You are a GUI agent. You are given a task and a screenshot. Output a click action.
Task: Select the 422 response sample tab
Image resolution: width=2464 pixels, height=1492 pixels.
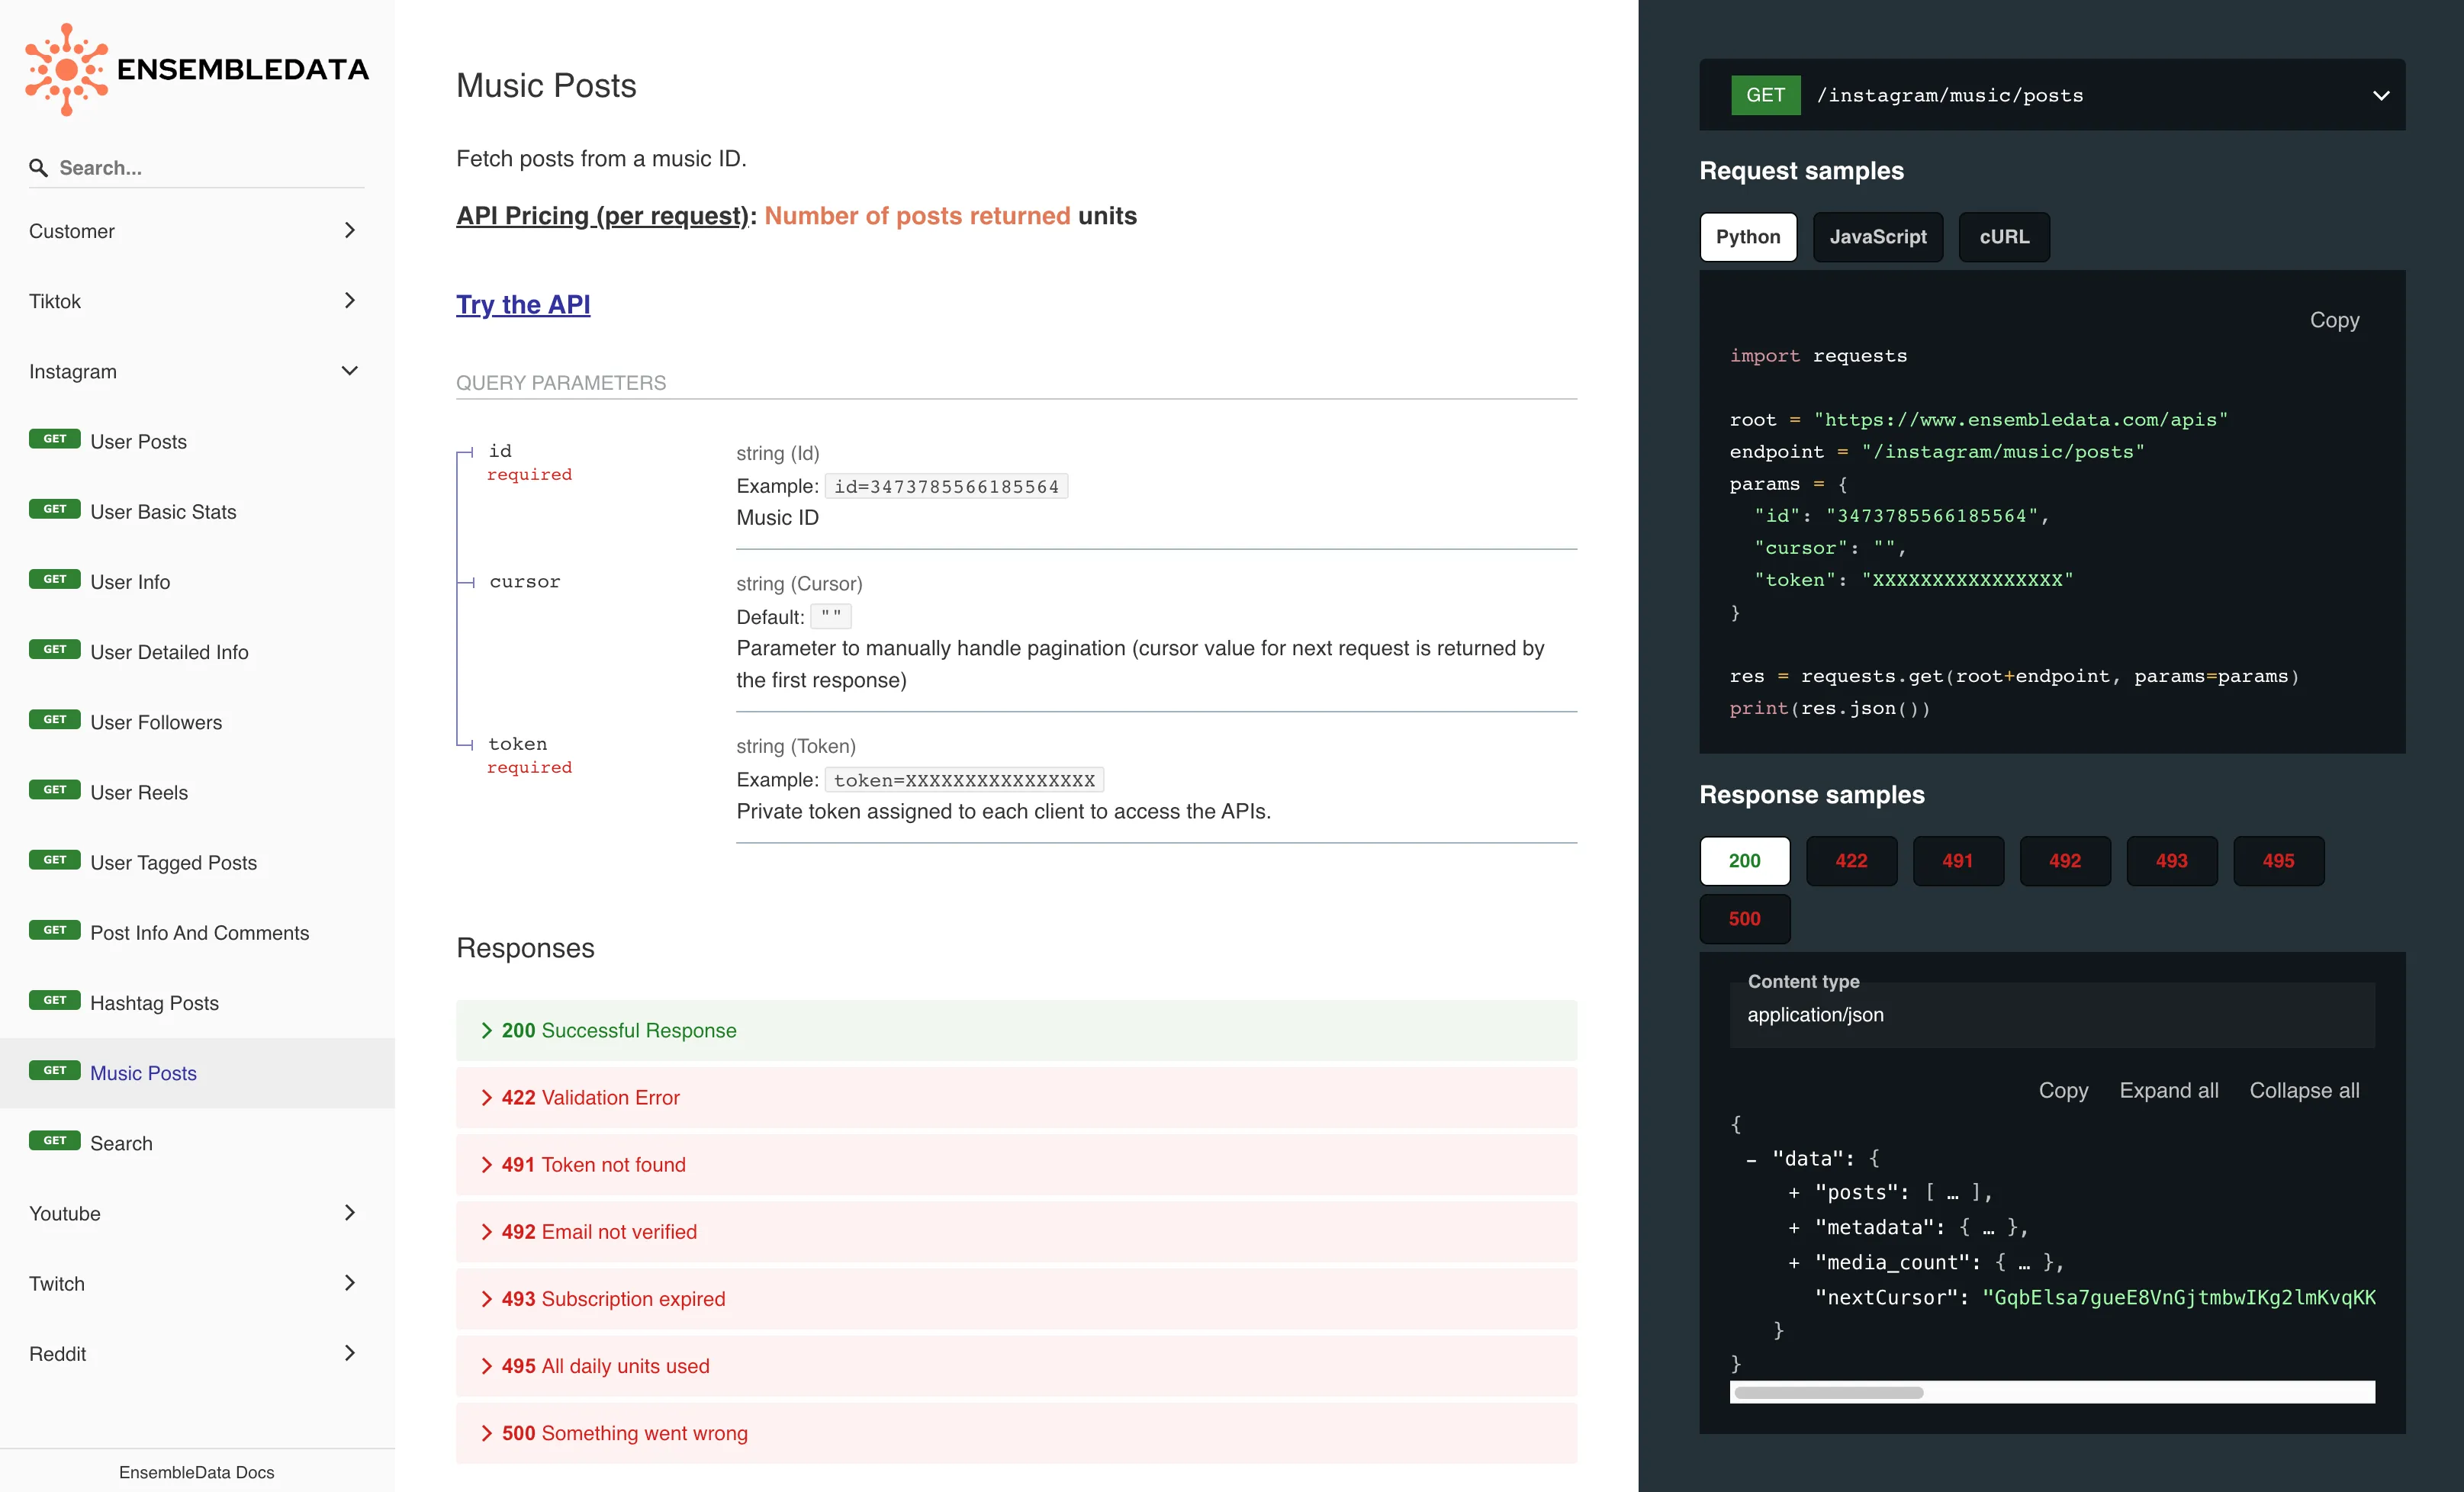[x=1851, y=861]
